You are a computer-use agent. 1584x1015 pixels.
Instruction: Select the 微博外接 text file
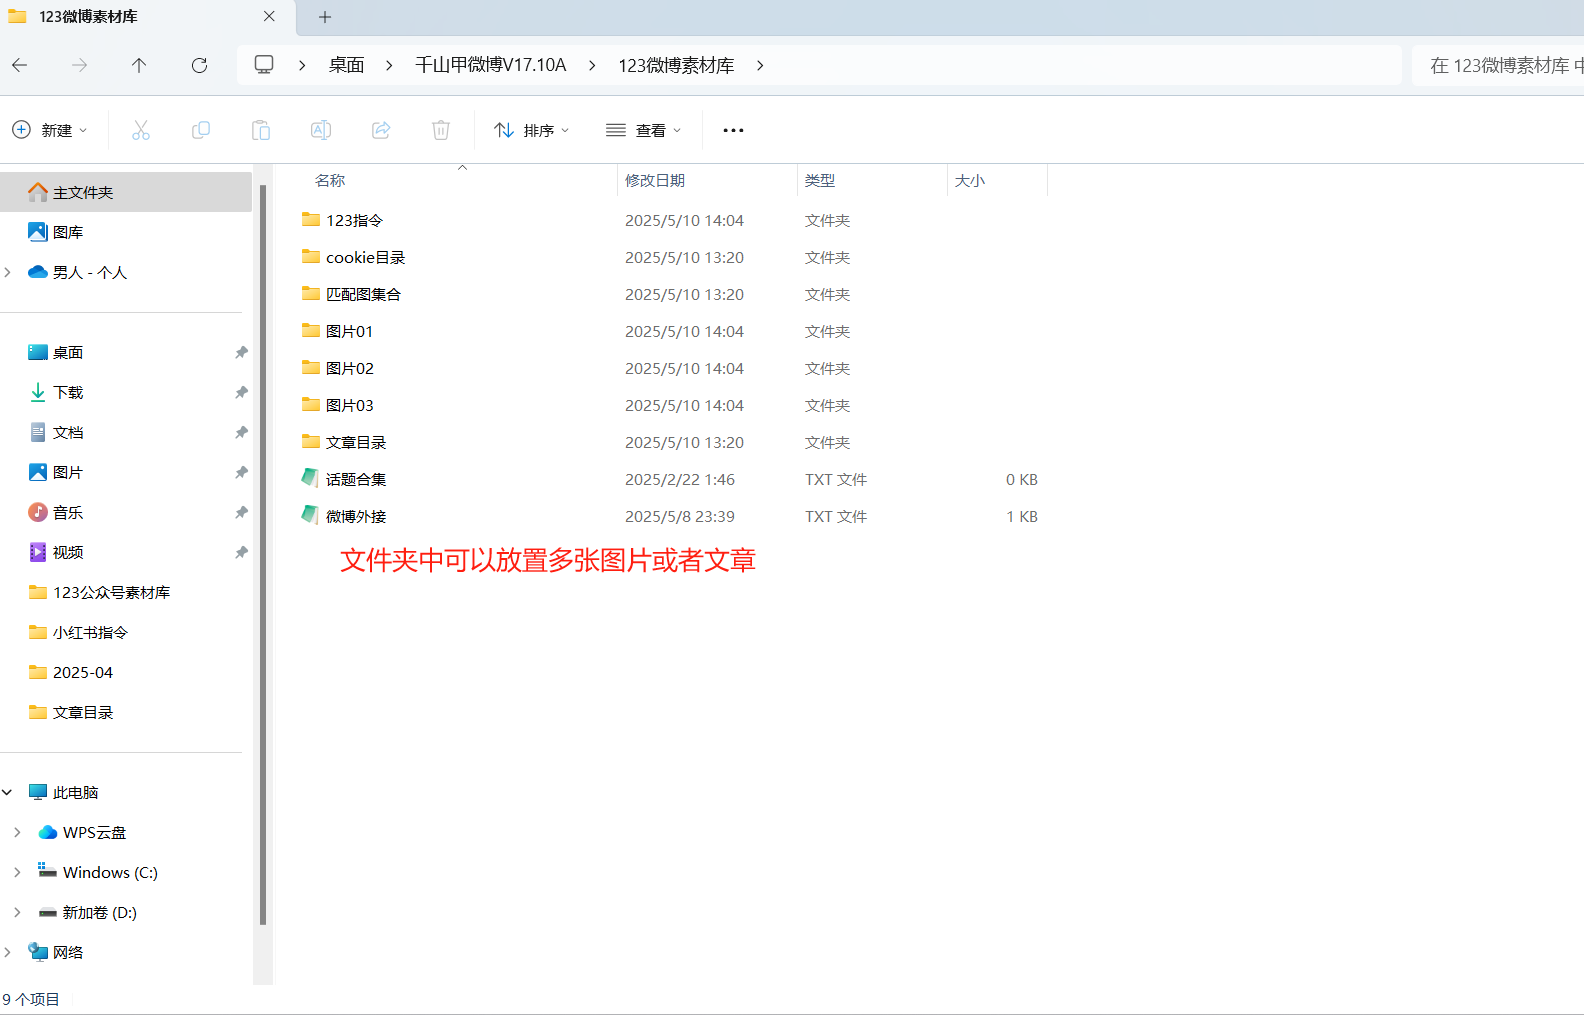click(356, 516)
